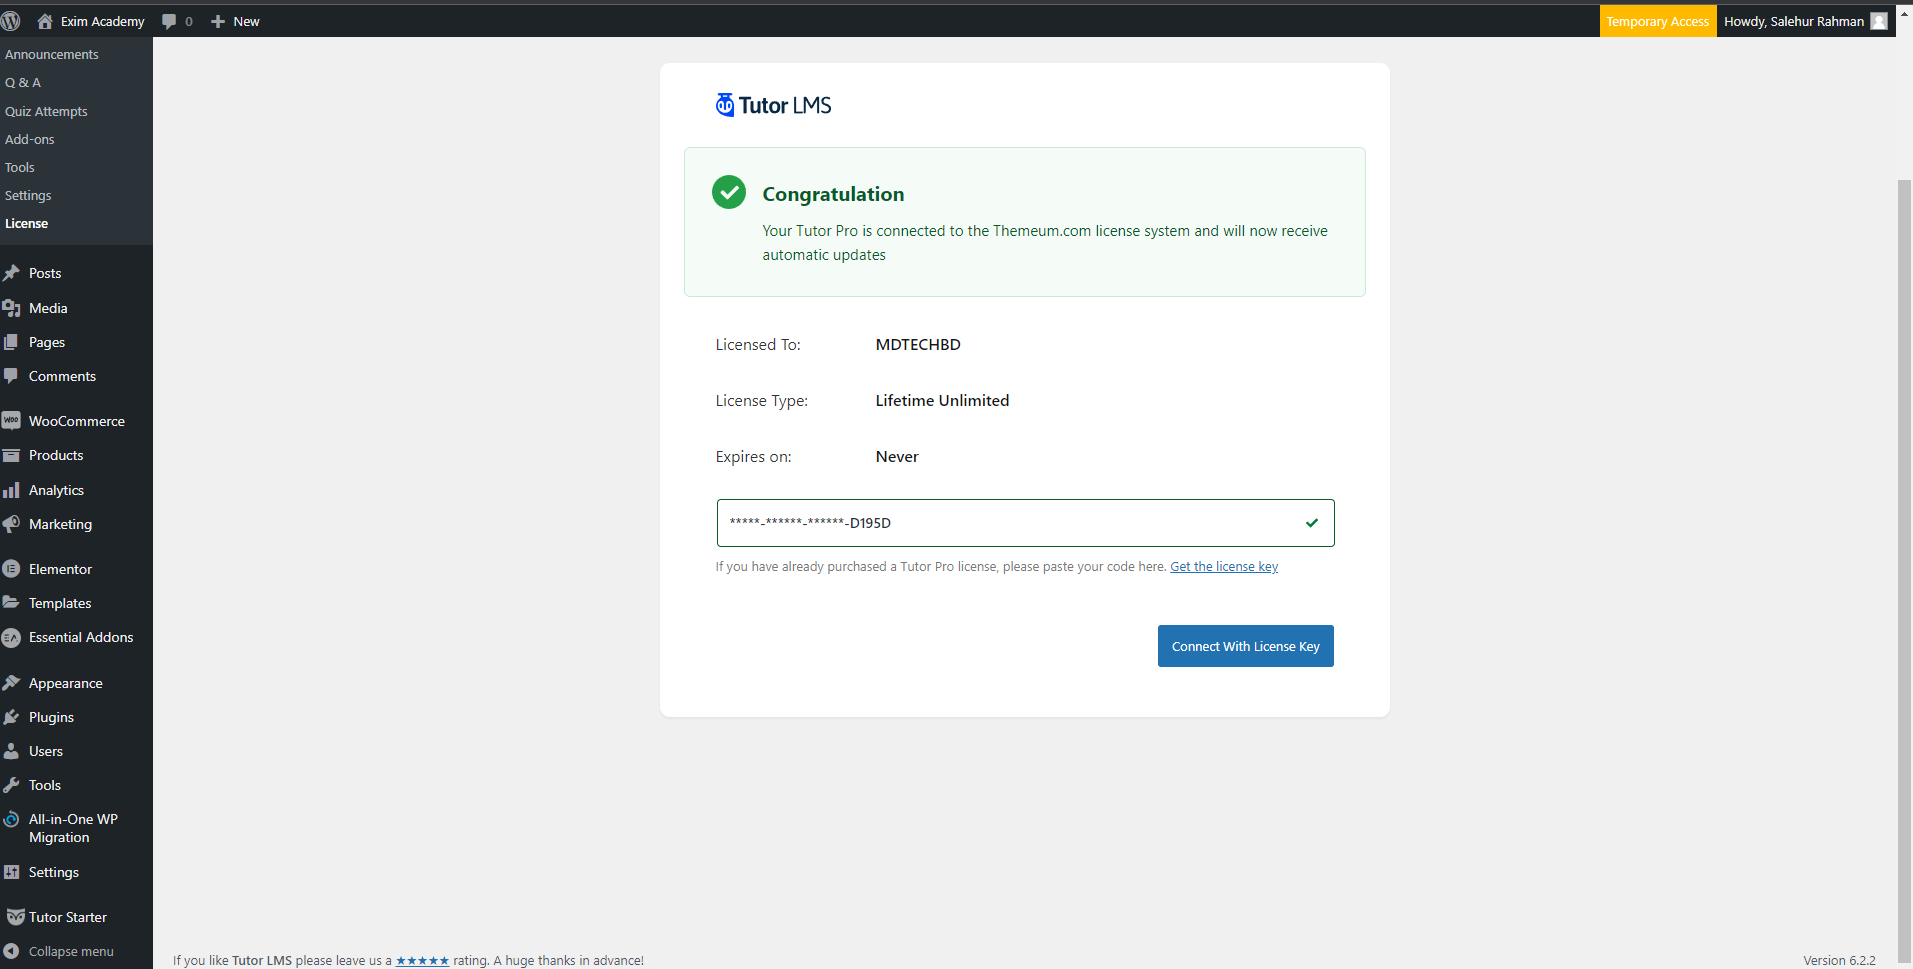1913x969 pixels.
Task: Click the Products icon
Action: 12,455
